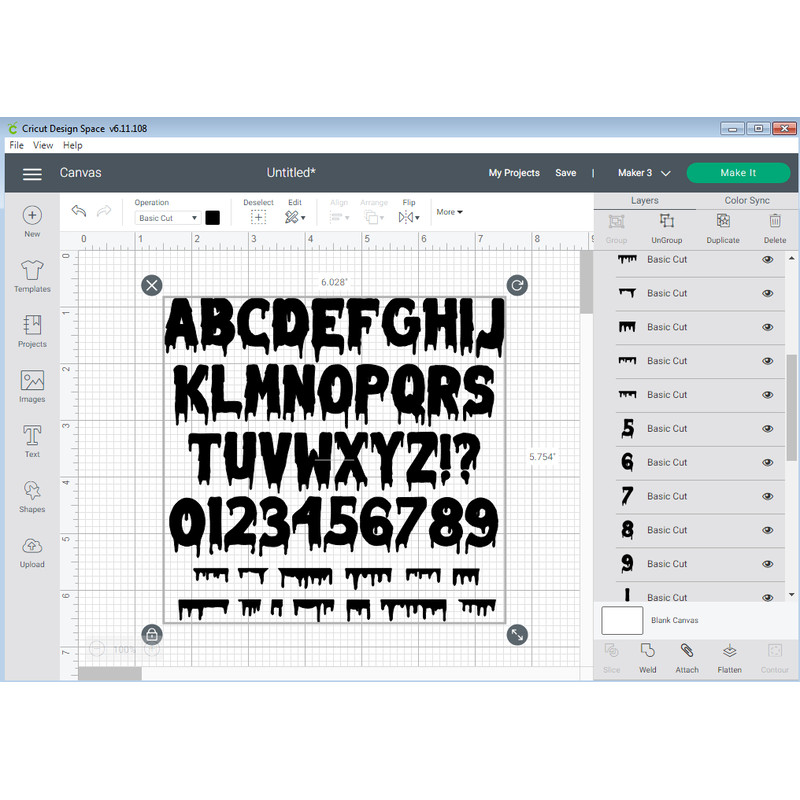The width and height of the screenshot is (800, 800).
Task: Click the black color swatch next to Operation
Action: point(212,217)
